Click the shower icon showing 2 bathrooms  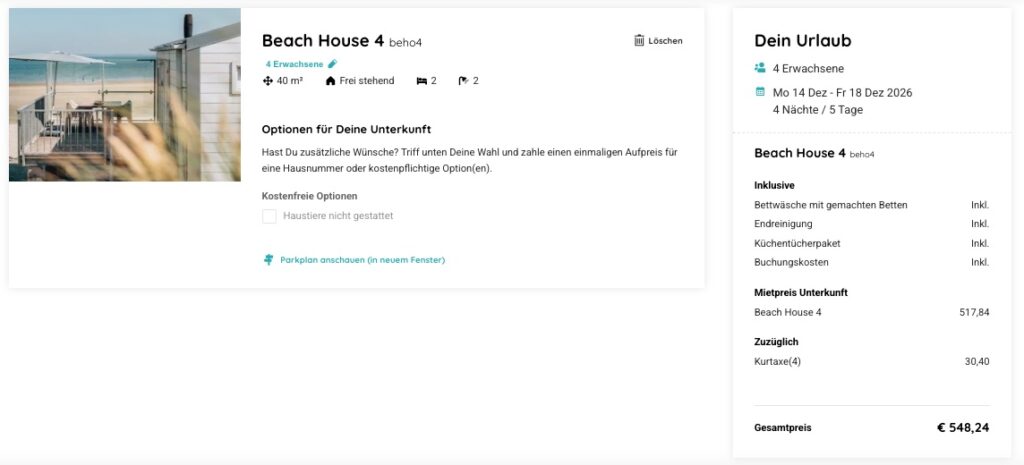pyautogui.click(x=464, y=81)
